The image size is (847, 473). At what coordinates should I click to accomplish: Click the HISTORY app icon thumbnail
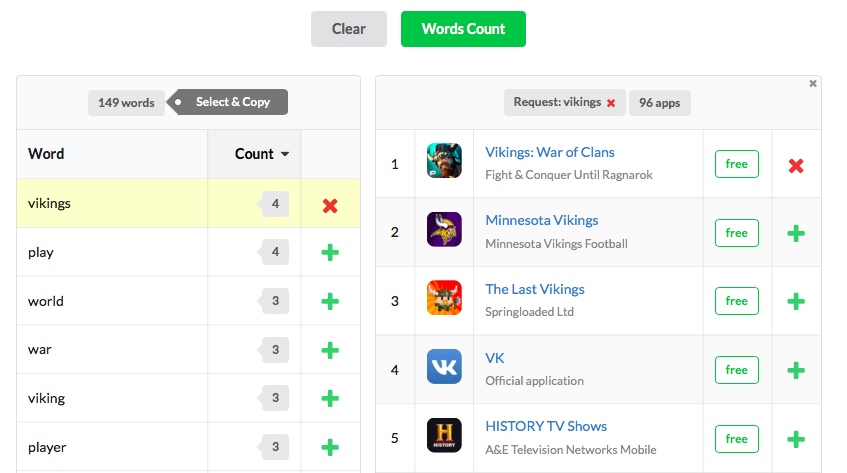444,435
